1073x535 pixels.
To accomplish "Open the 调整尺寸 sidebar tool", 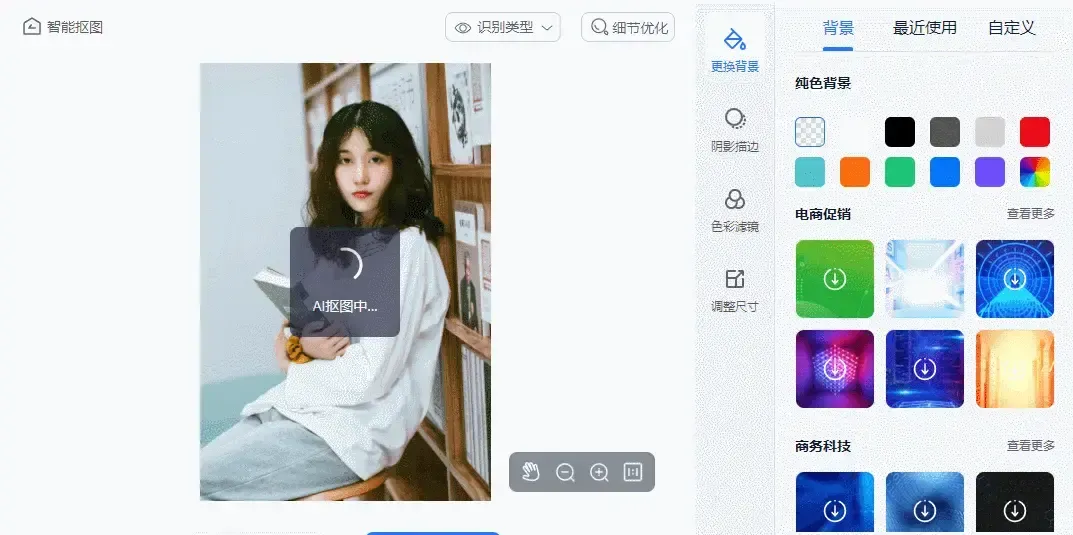I will coord(735,289).
